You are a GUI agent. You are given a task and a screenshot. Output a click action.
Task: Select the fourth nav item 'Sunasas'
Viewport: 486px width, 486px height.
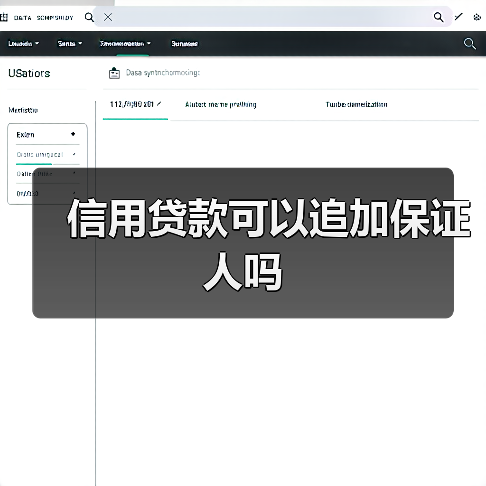pos(184,44)
